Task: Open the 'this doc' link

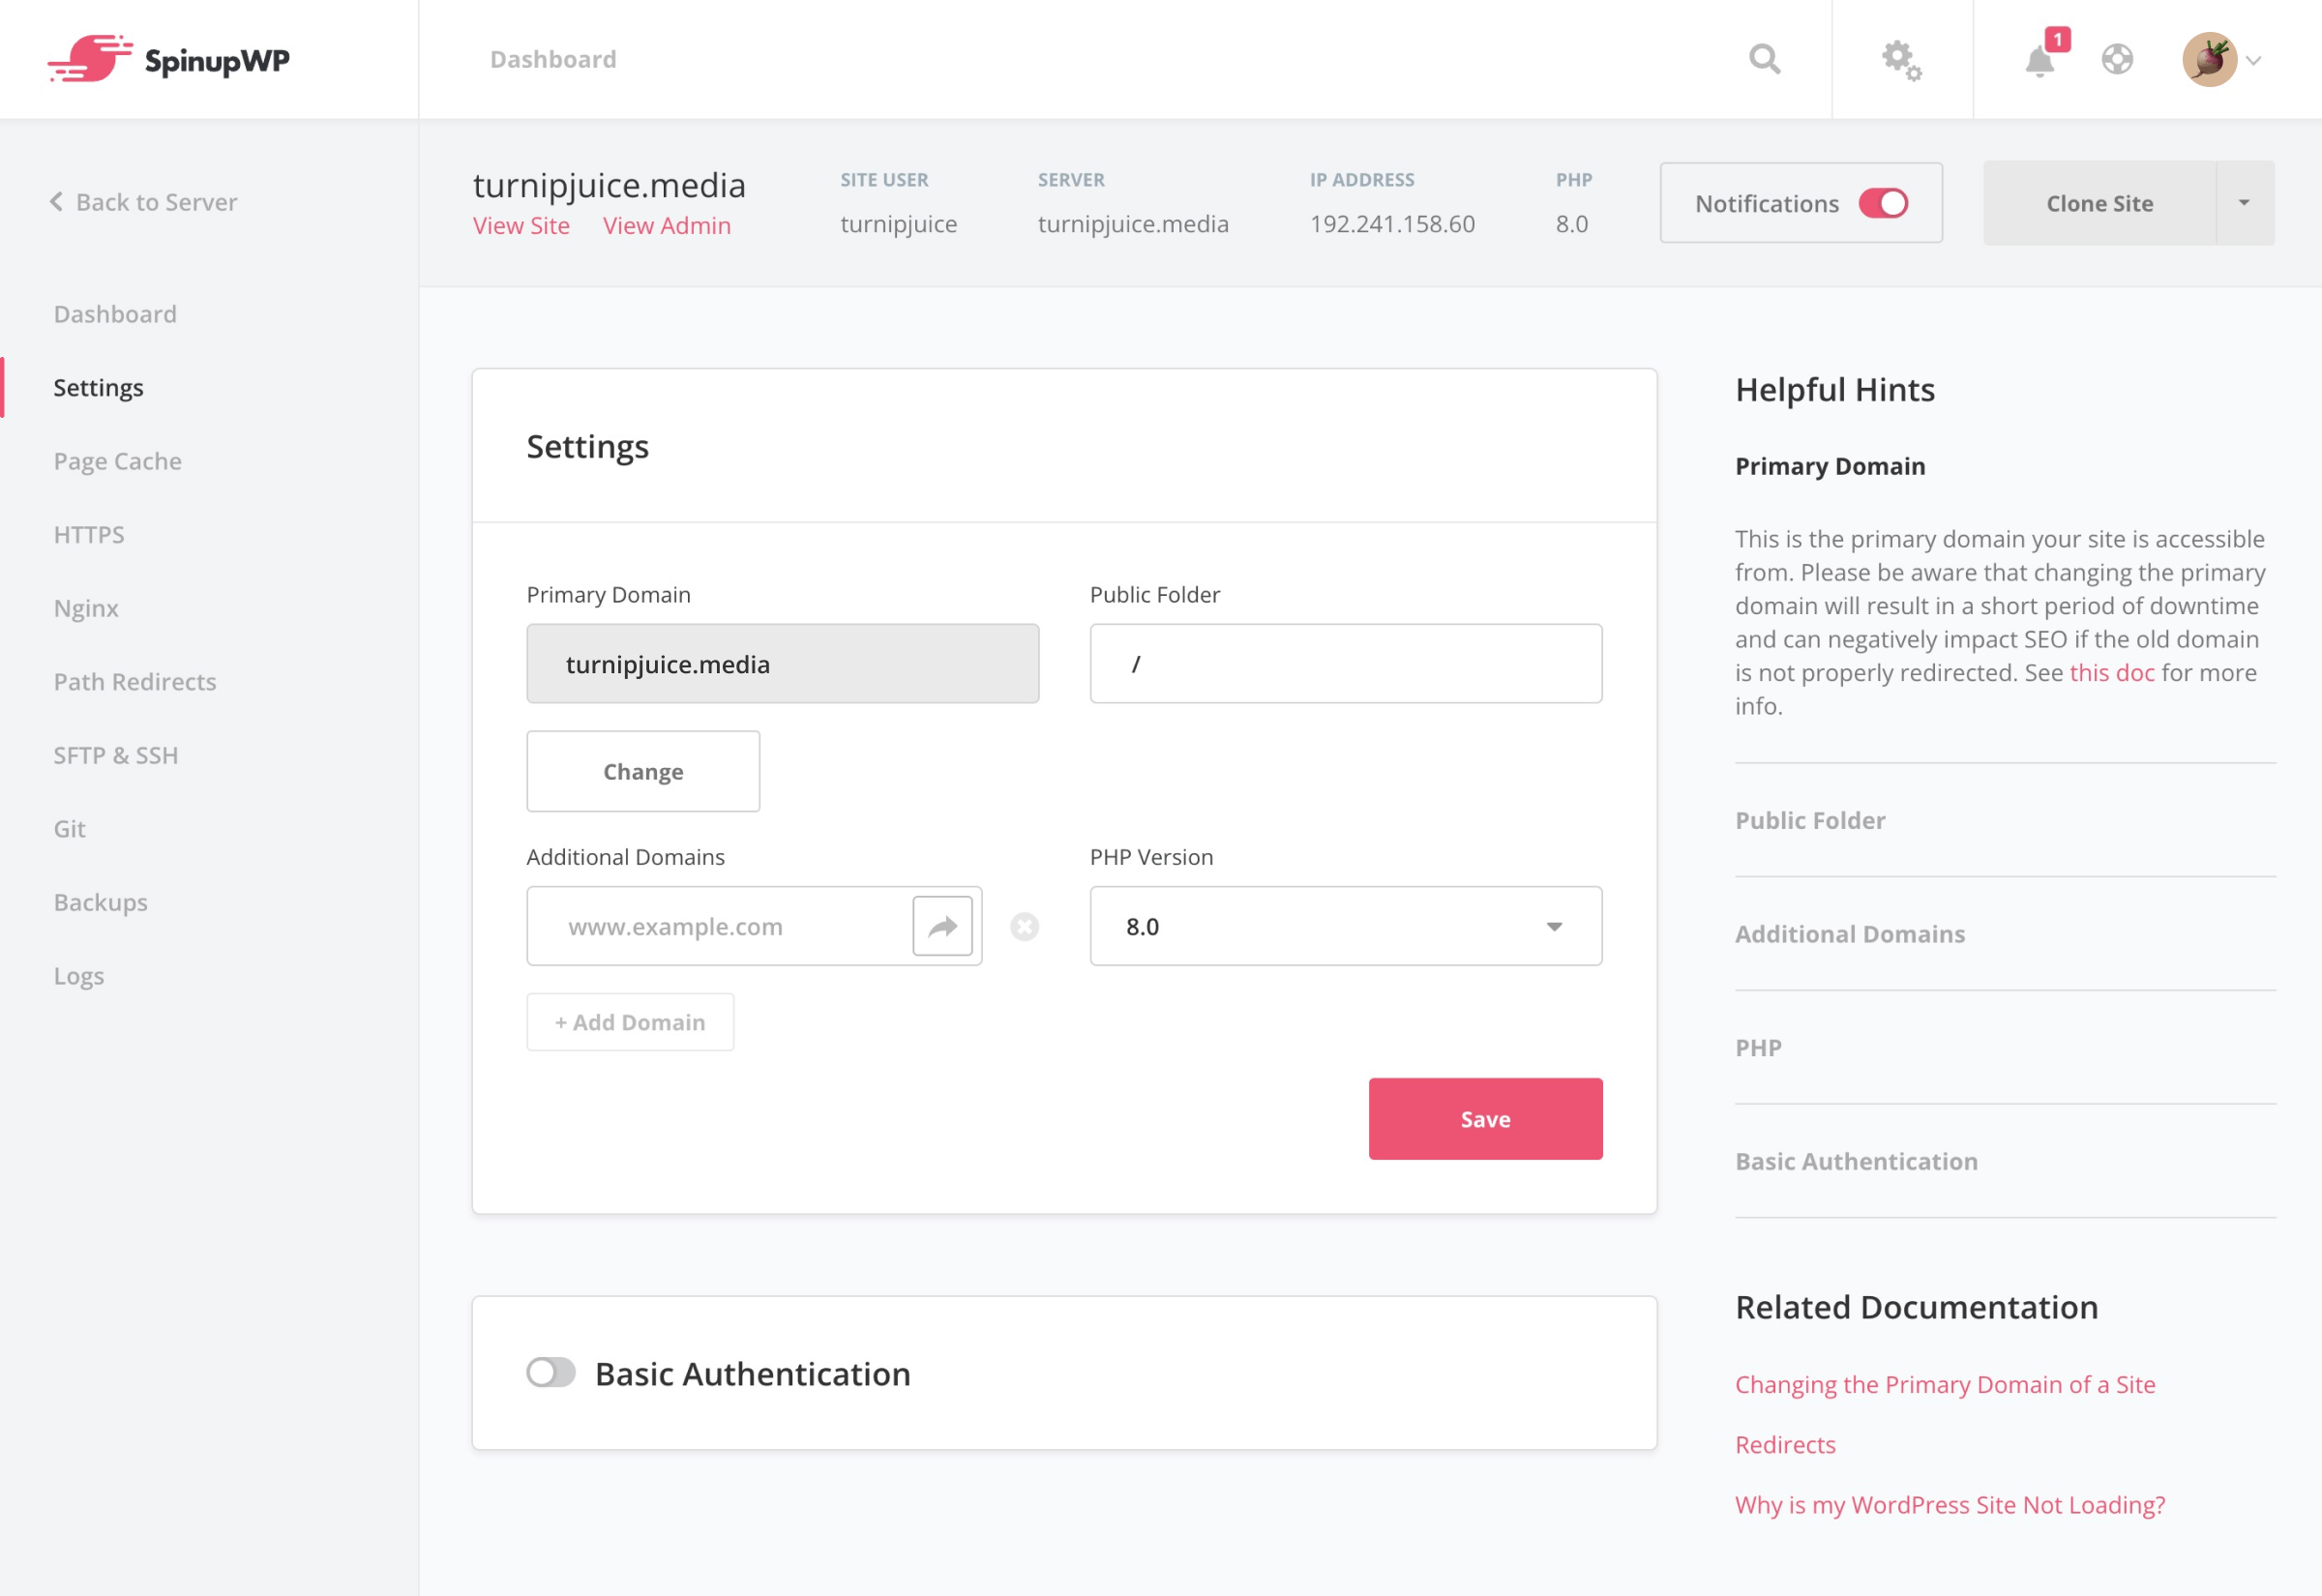Action: tap(2111, 672)
